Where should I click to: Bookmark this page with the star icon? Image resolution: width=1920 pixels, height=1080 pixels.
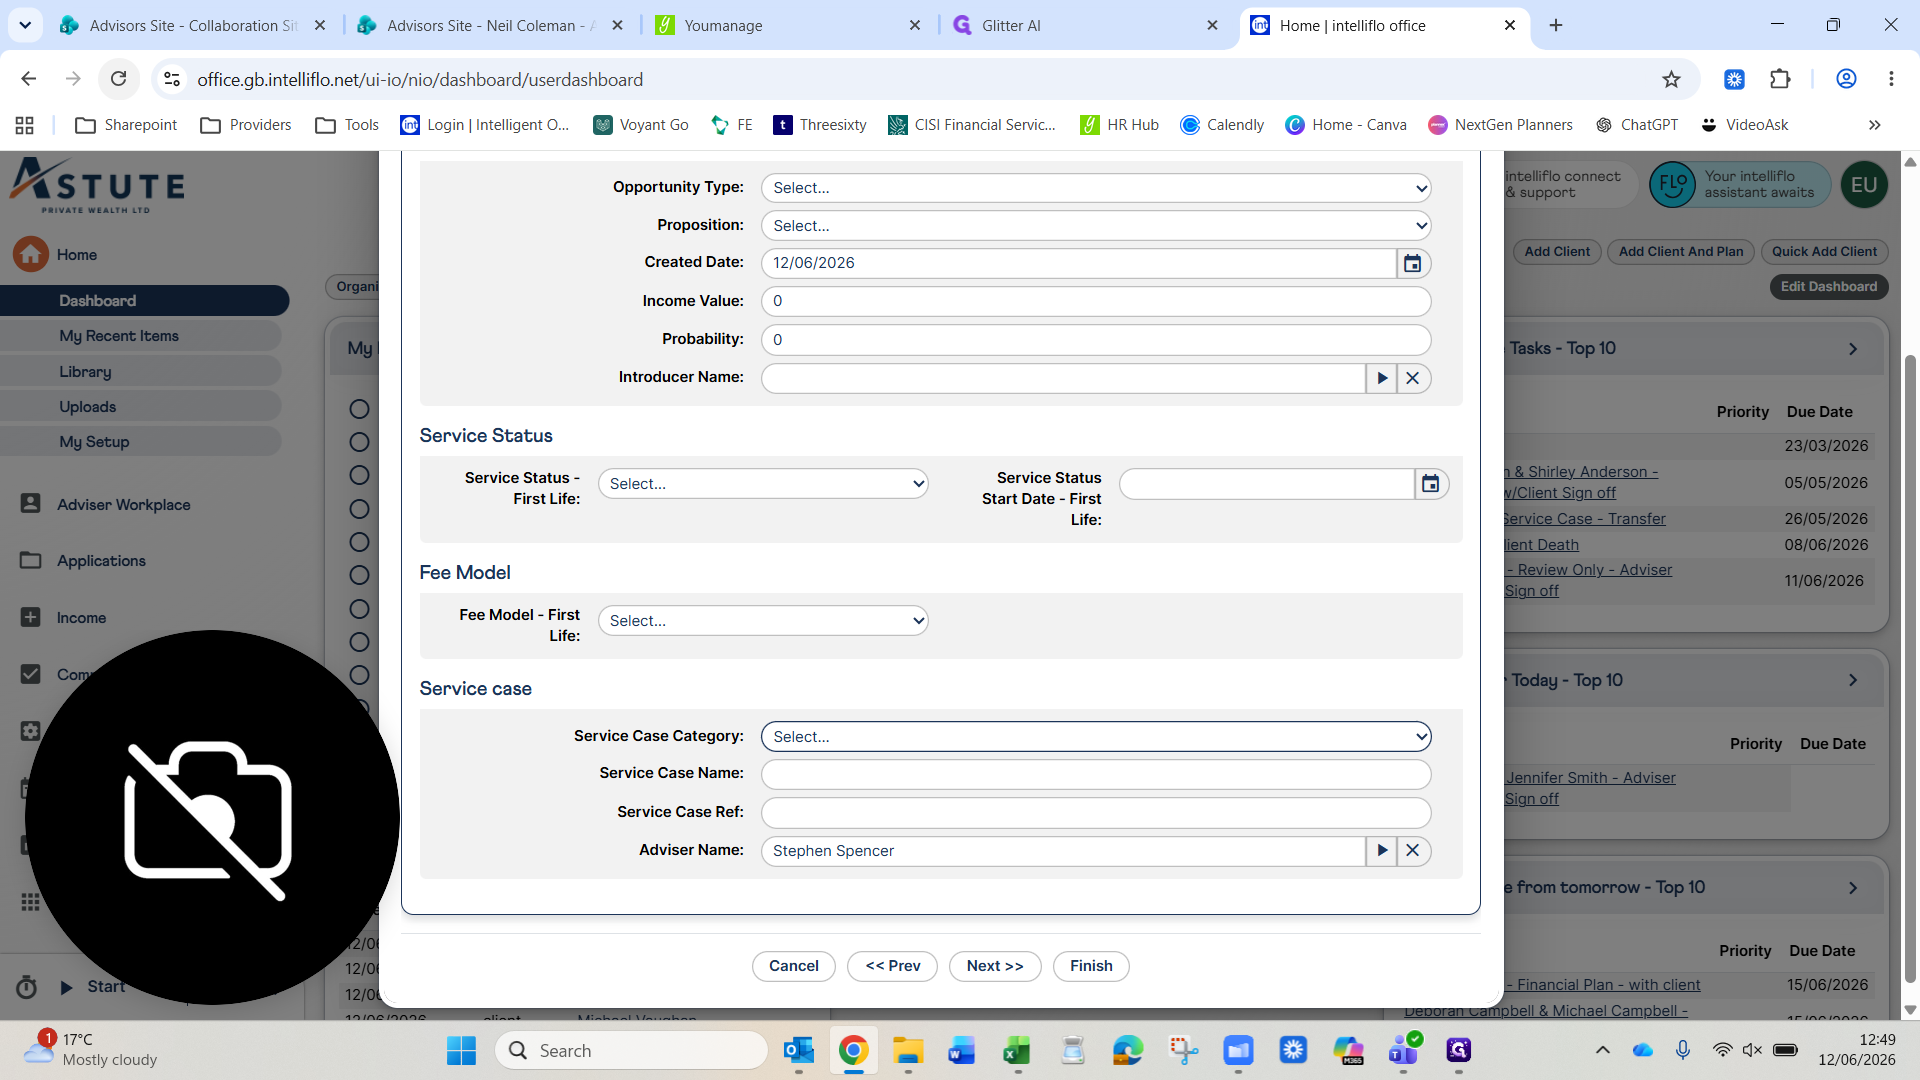(x=1671, y=79)
